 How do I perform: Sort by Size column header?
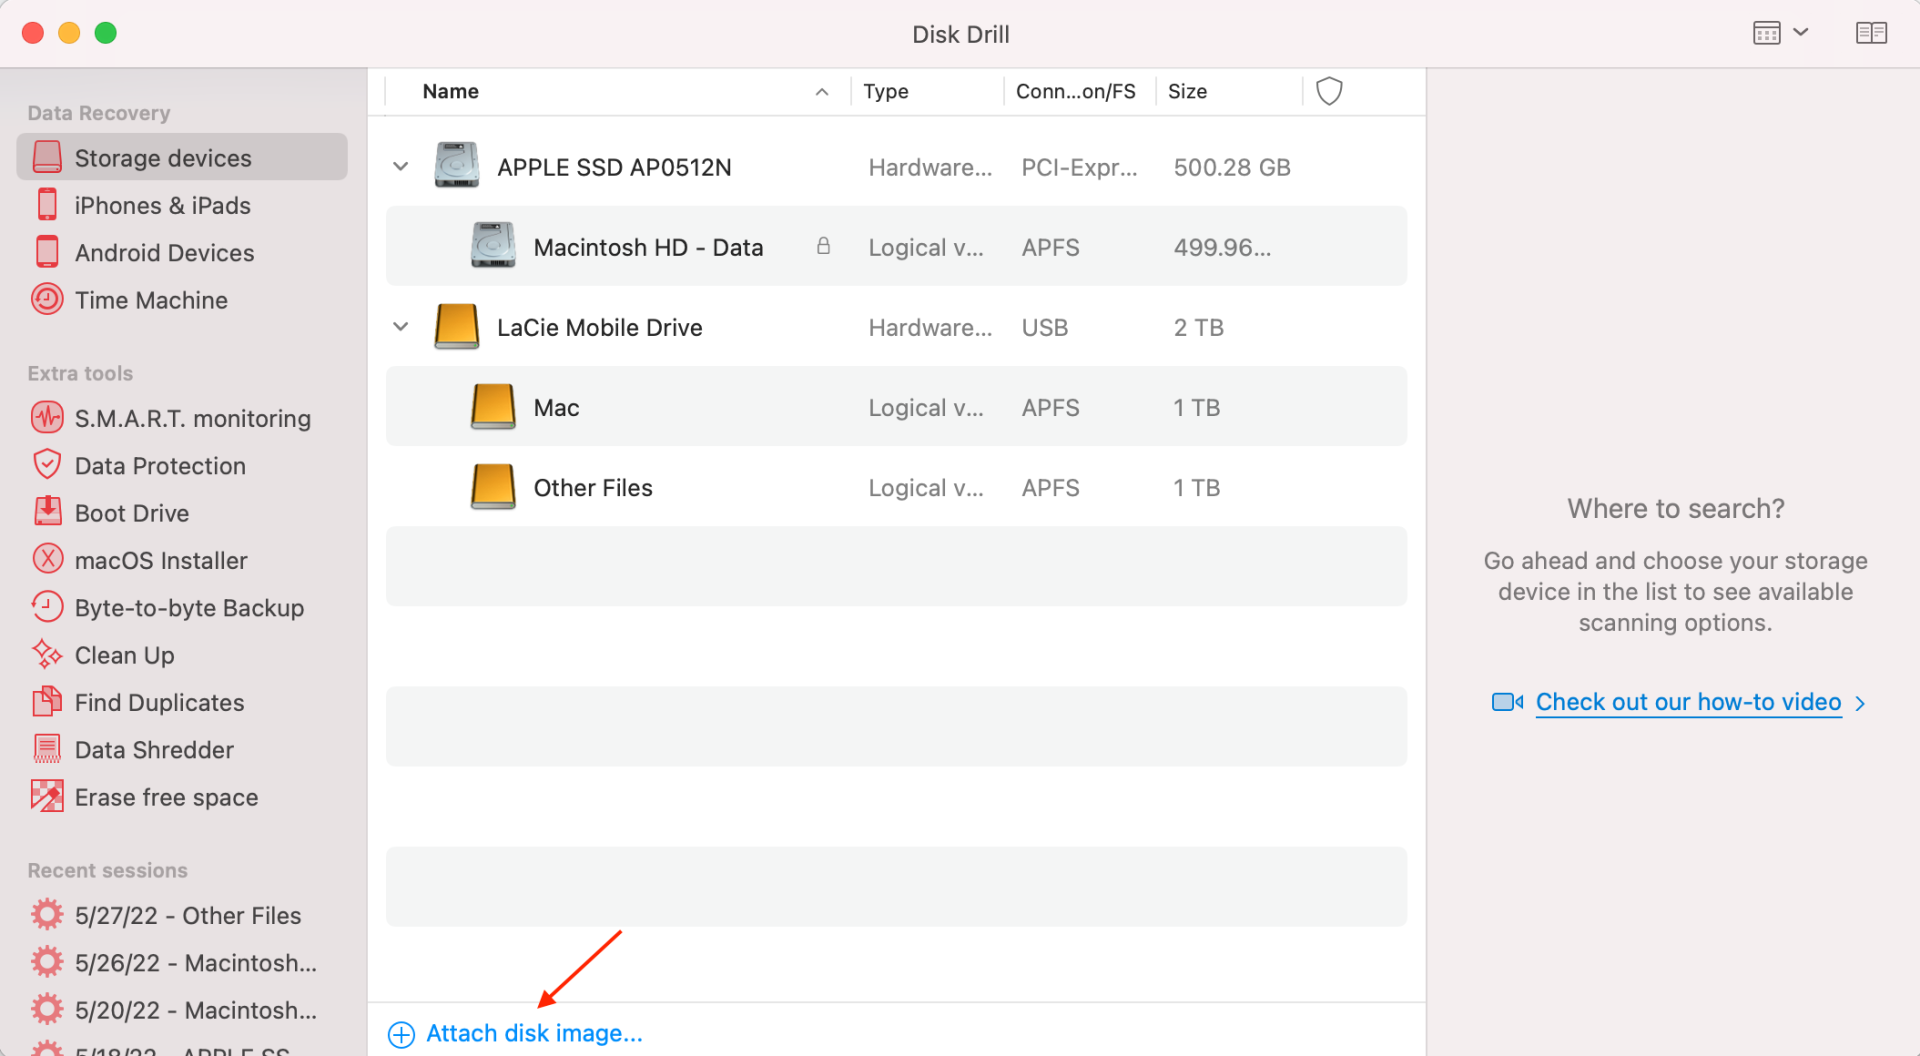(1187, 91)
